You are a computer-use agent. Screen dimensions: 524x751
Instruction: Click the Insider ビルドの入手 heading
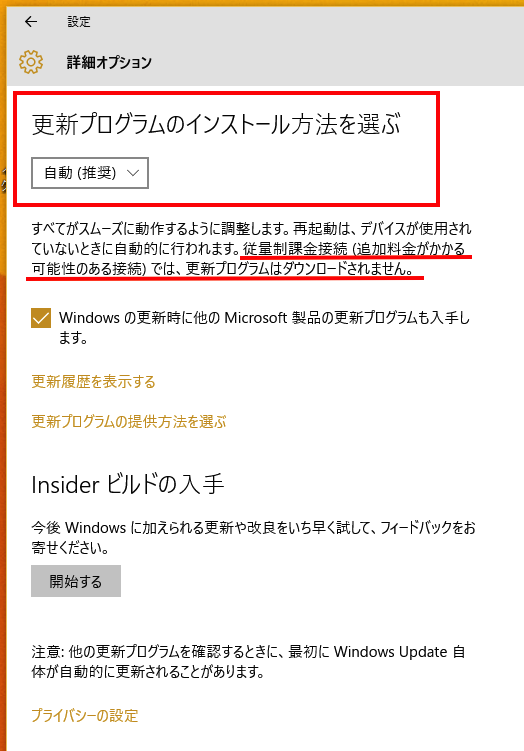tap(128, 484)
